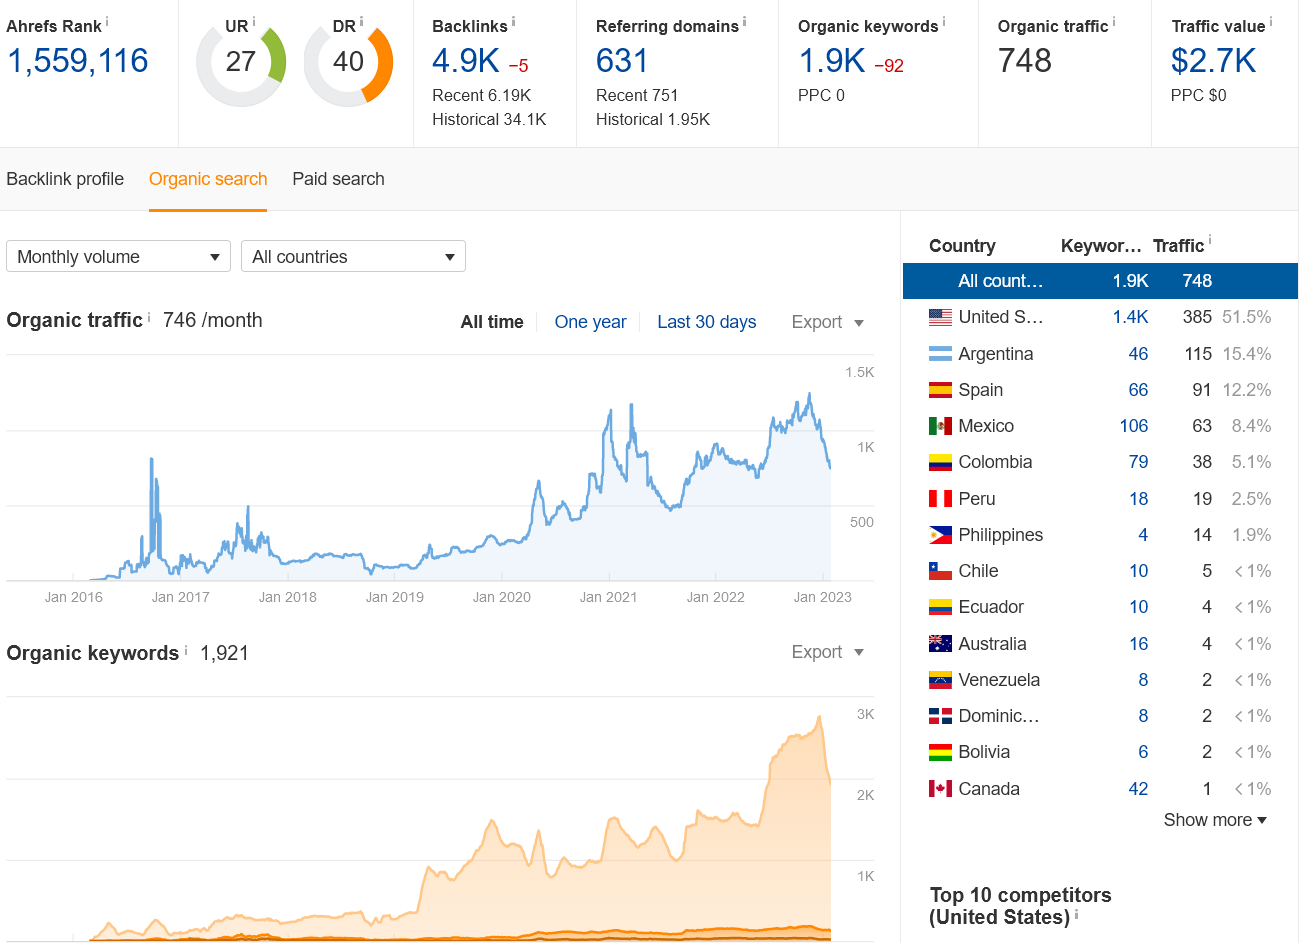The image size is (1300, 943).
Task: Open the Backlinks count 4.9K
Action: [x=465, y=61]
